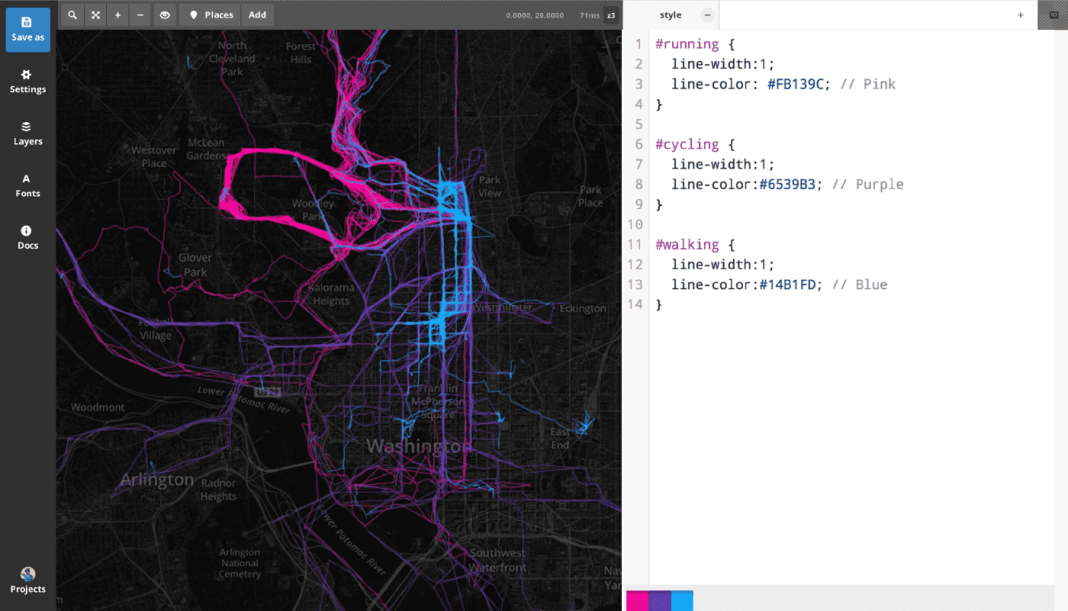
Task: Toggle the eye preview icon in toolbar
Action: click(165, 15)
